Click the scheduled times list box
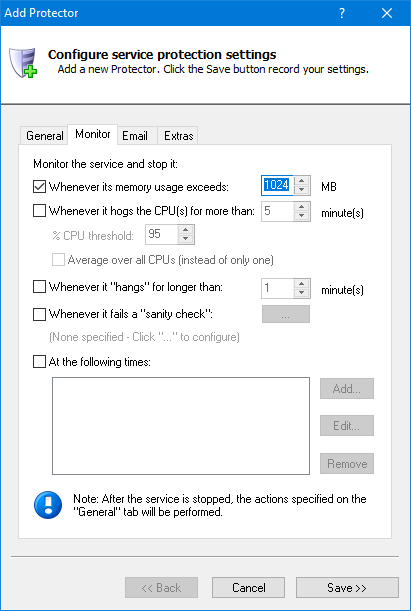Image resolution: width=411 pixels, height=611 pixels. pyautogui.click(x=181, y=426)
